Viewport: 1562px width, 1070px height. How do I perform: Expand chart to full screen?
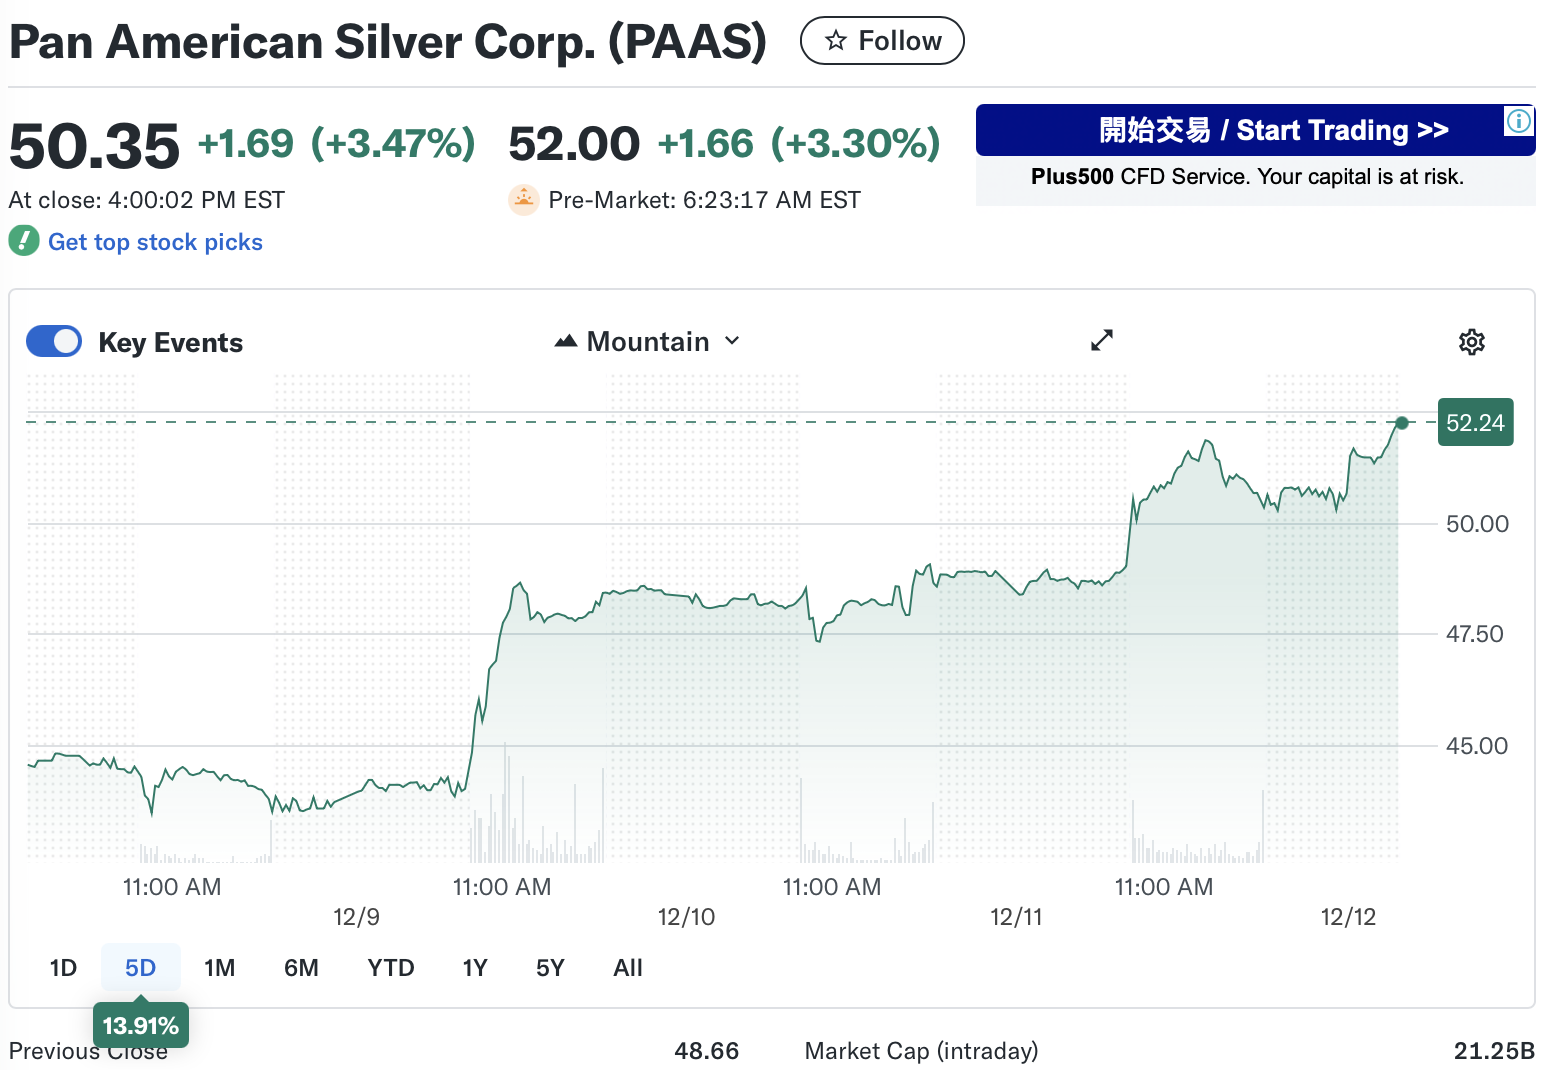coord(1101,341)
